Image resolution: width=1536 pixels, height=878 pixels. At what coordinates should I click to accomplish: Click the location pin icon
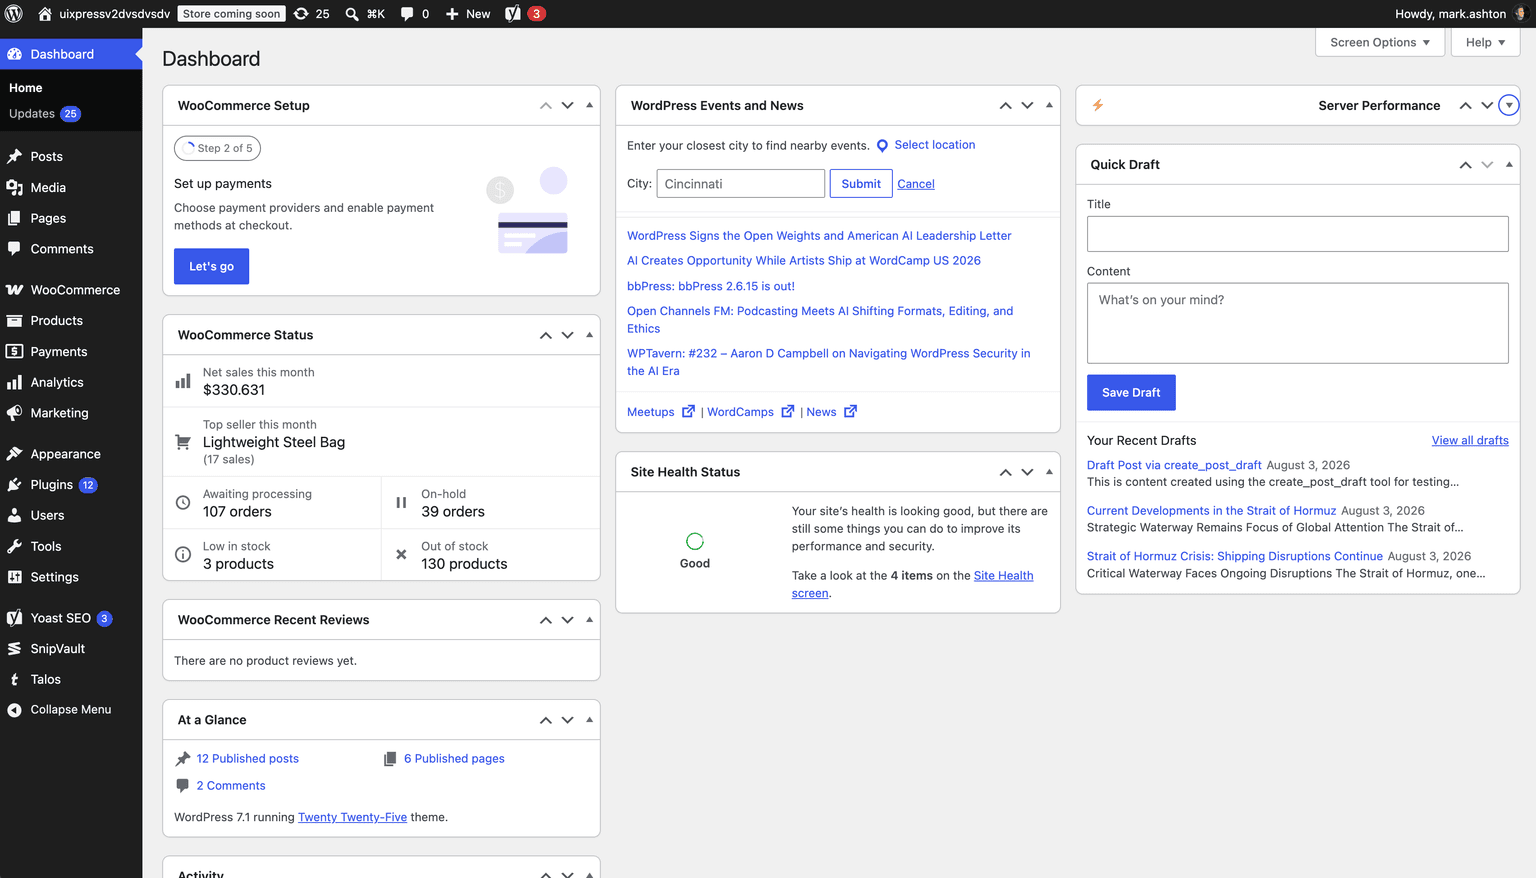pyautogui.click(x=882, y=146)
